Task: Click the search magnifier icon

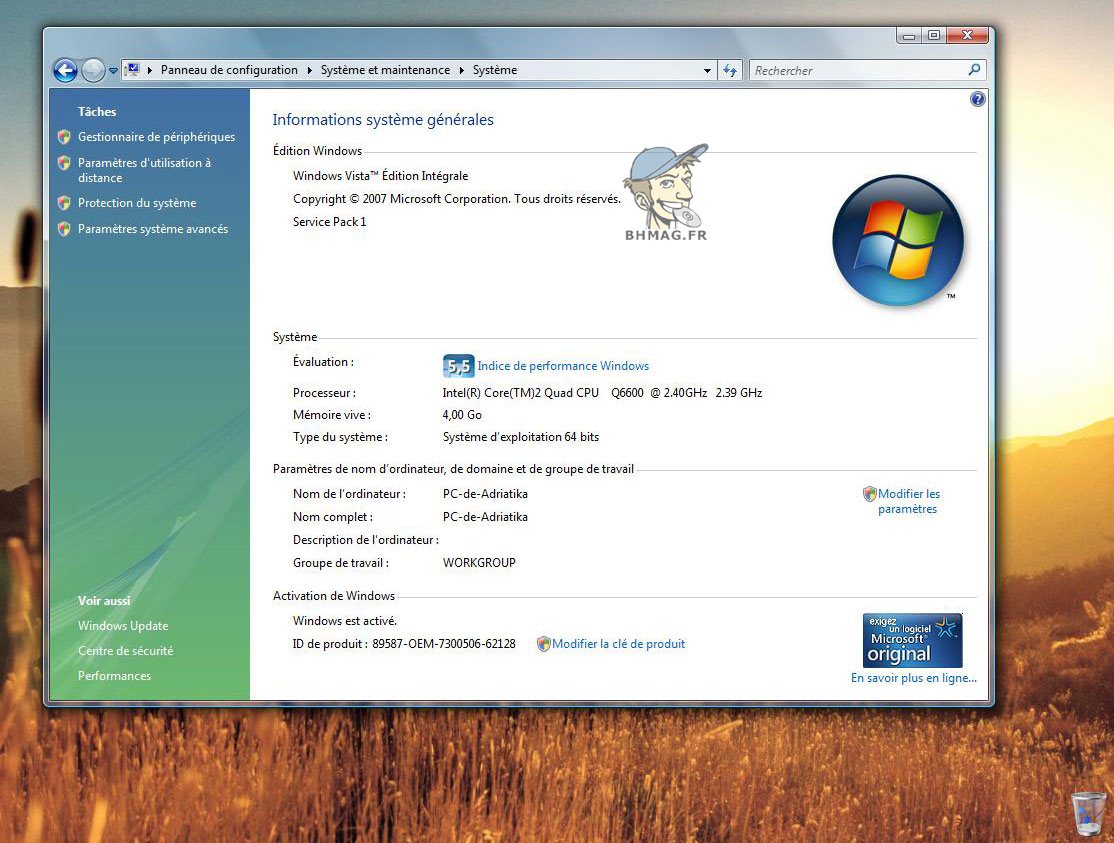Action: pyautogui.click(x=974, y=70)
